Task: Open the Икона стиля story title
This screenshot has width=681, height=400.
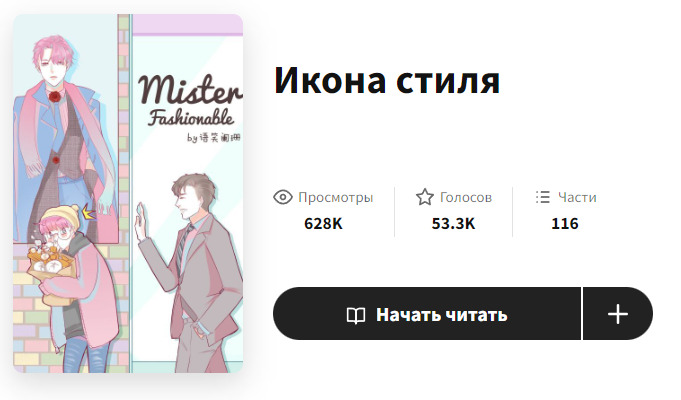Action: [387, 81]
